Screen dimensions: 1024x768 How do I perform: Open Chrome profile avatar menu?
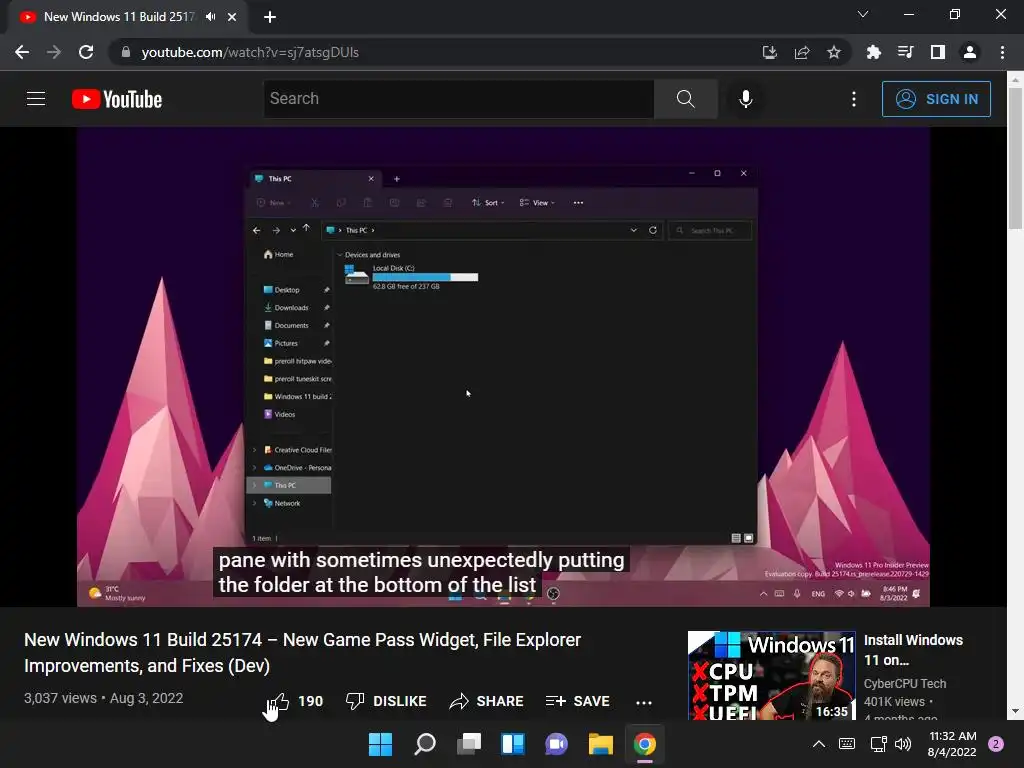click(x=969, y=52)
